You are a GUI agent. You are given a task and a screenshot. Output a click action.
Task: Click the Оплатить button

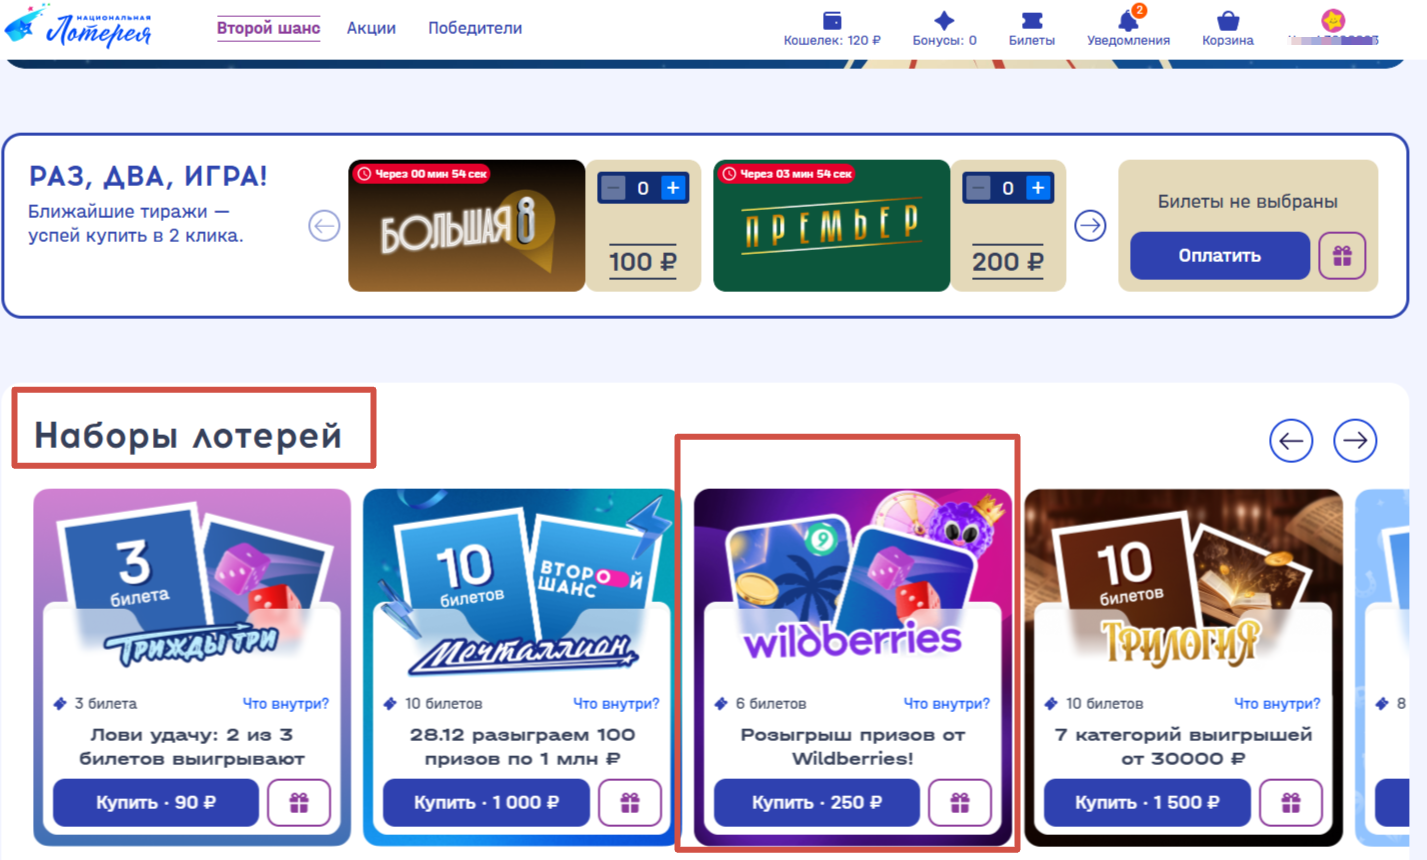pyautogui.click(x=1220, y=256)
